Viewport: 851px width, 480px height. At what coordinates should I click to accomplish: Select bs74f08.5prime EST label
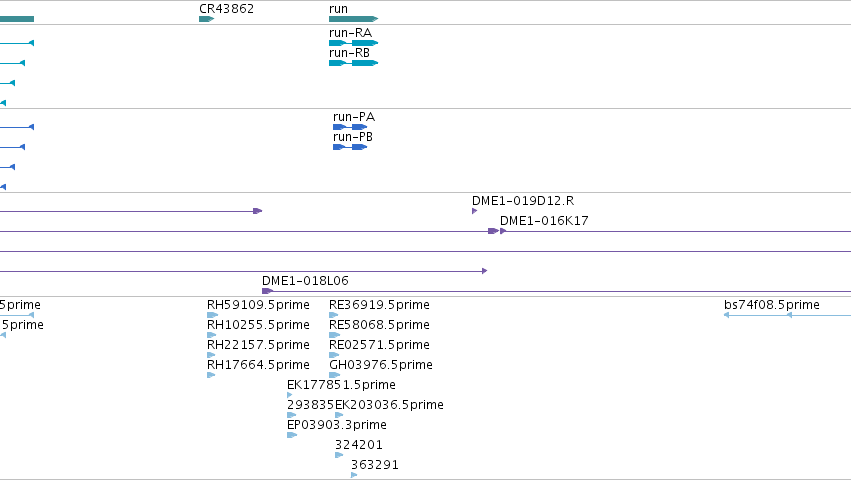coord(772,305)
